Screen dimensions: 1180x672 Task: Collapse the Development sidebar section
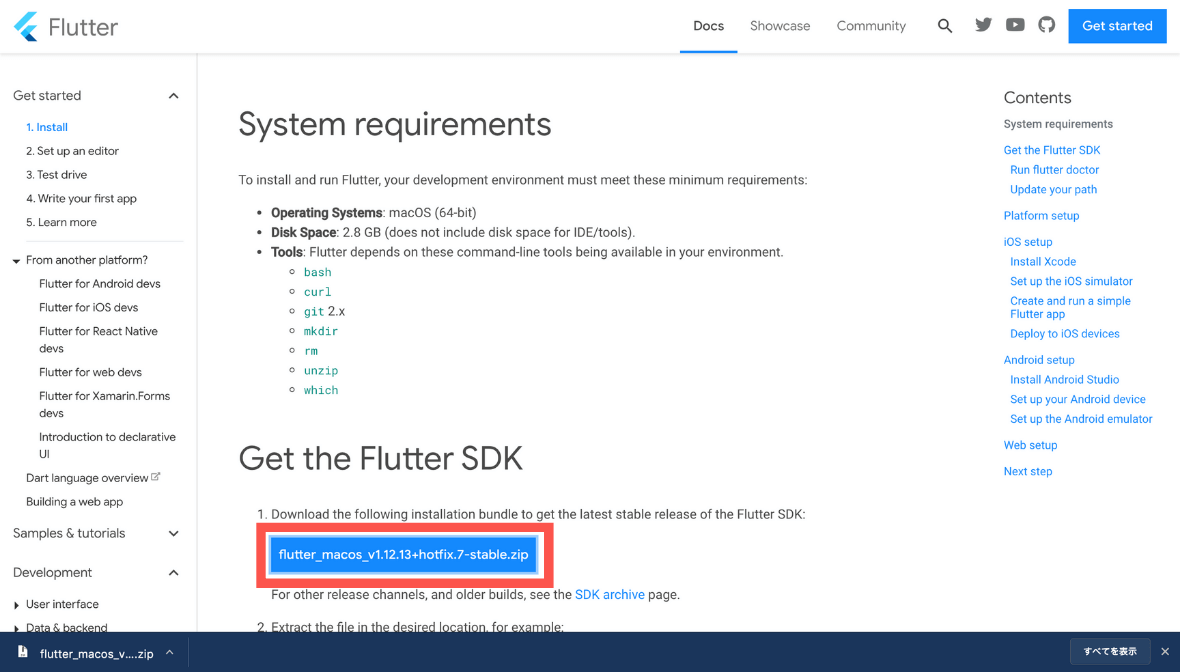173,572
